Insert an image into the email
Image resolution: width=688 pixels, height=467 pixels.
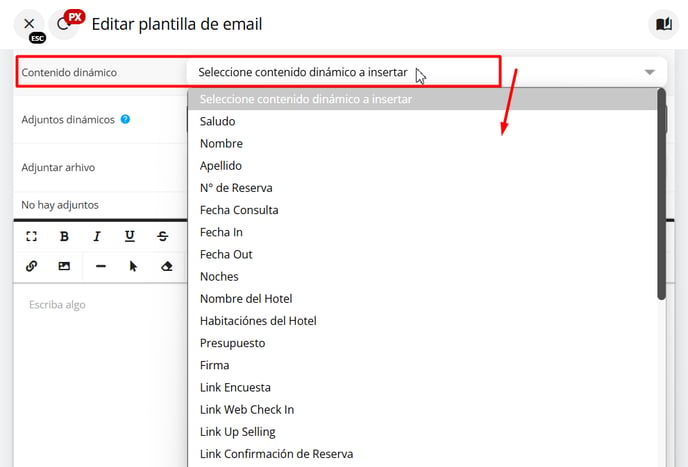[64, 266]
